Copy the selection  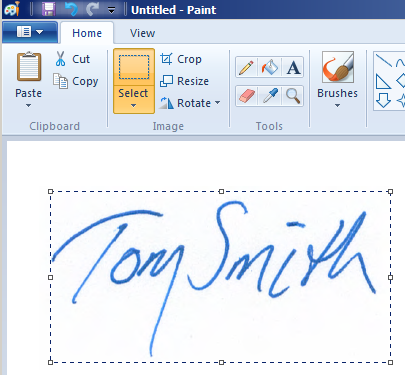tap(76, 81)
